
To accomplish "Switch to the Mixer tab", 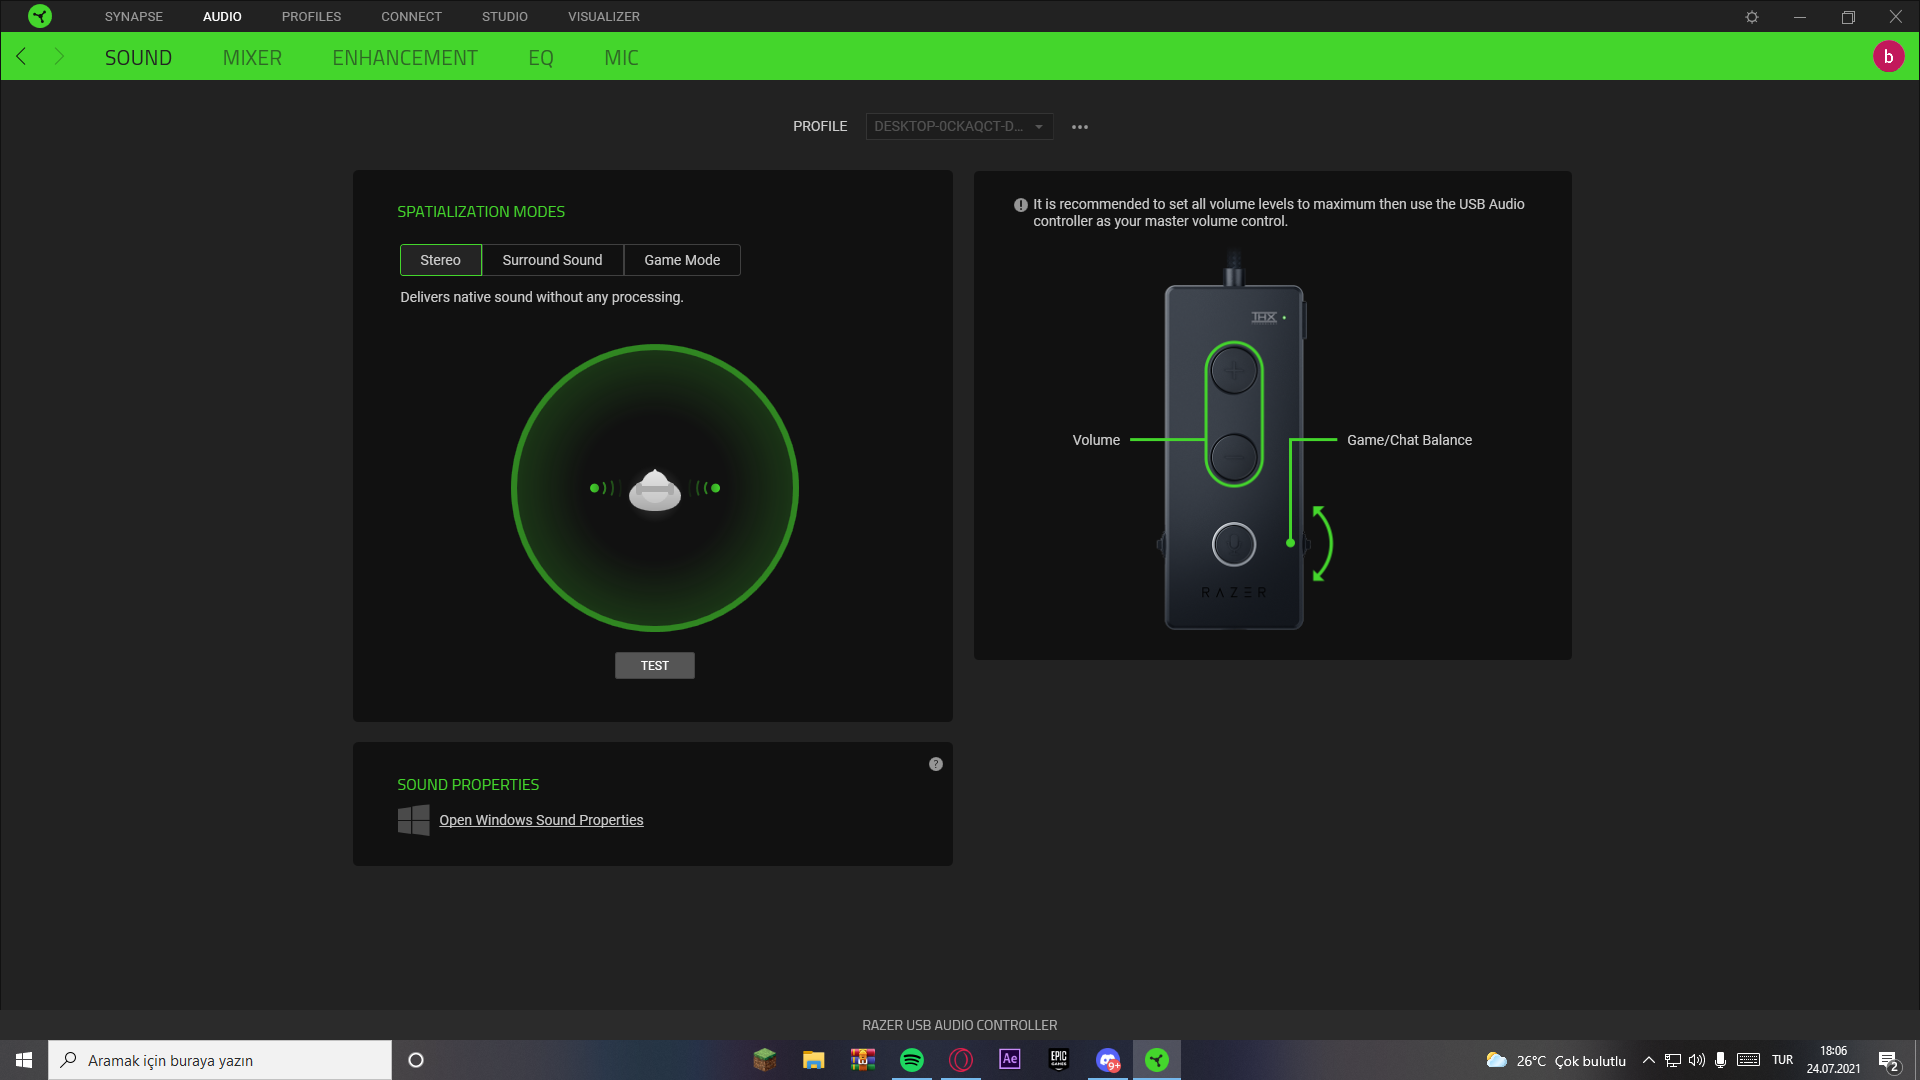I will point(252,58).
